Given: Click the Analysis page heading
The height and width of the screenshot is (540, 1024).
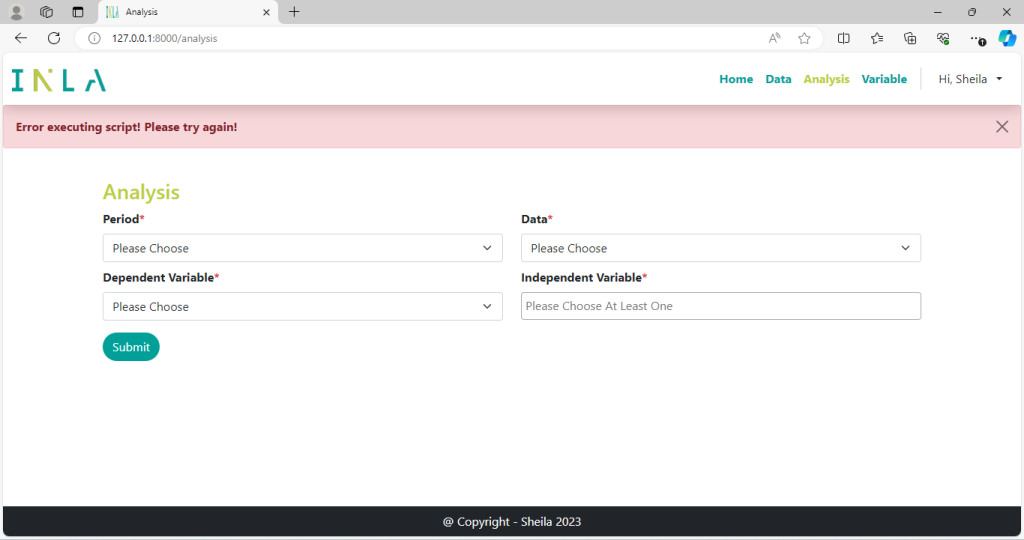Looking at the screenshot, I should [141, 192].
